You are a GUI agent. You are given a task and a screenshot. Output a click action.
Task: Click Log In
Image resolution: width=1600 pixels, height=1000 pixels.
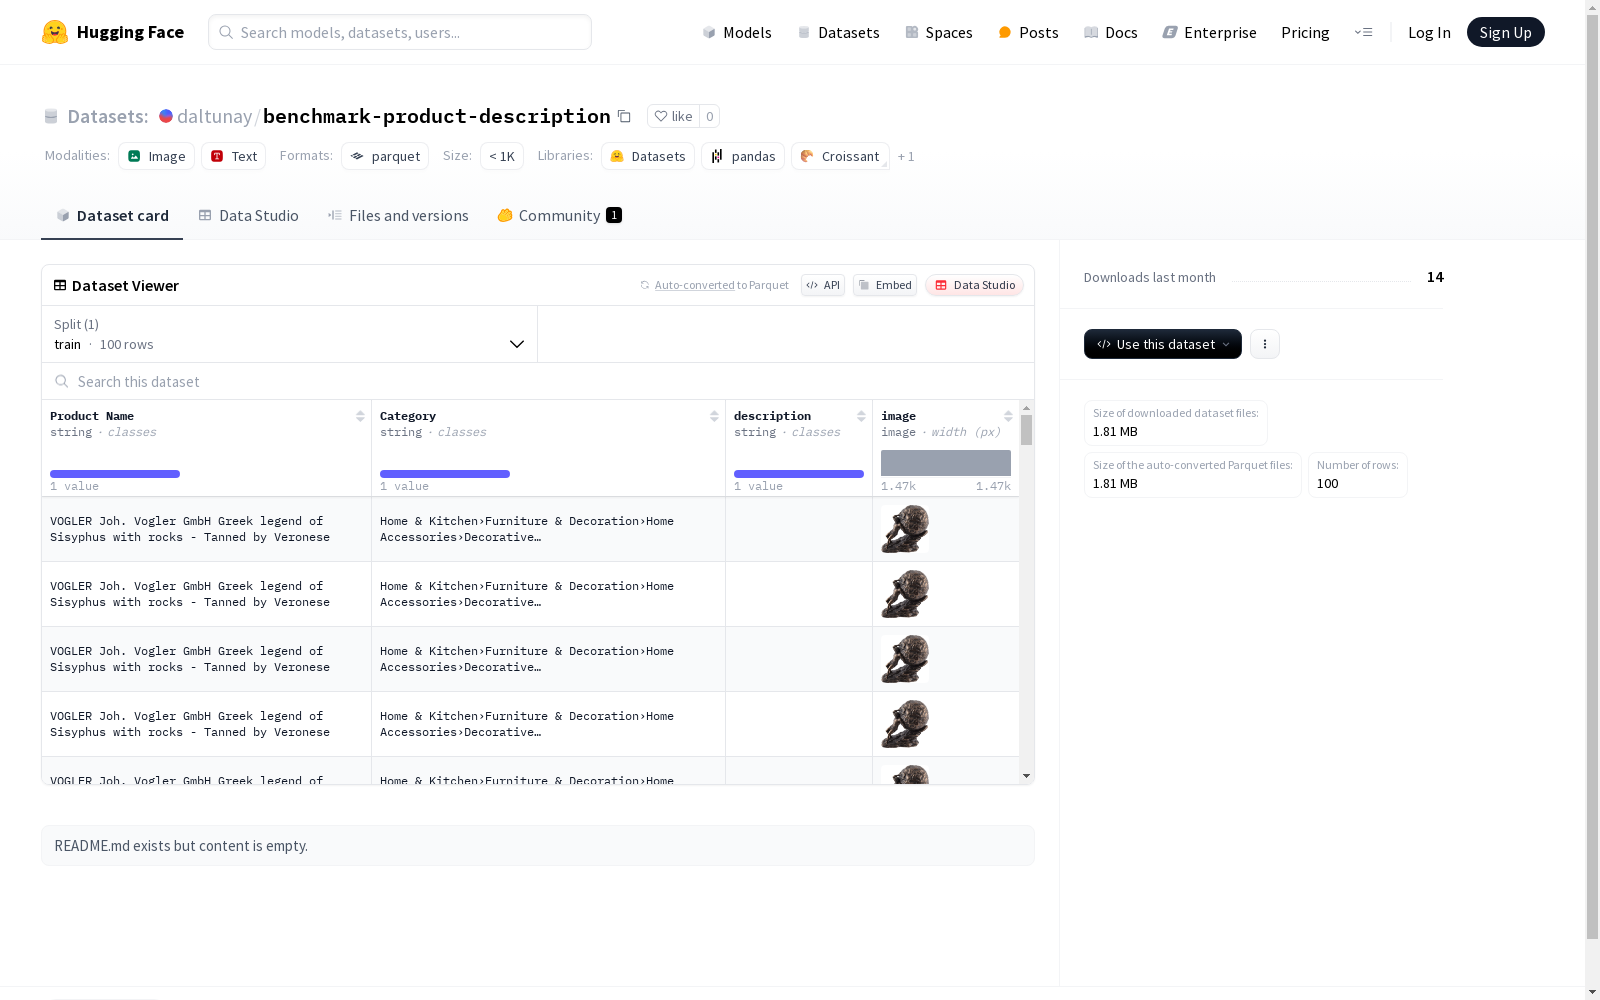(1429, 32)
